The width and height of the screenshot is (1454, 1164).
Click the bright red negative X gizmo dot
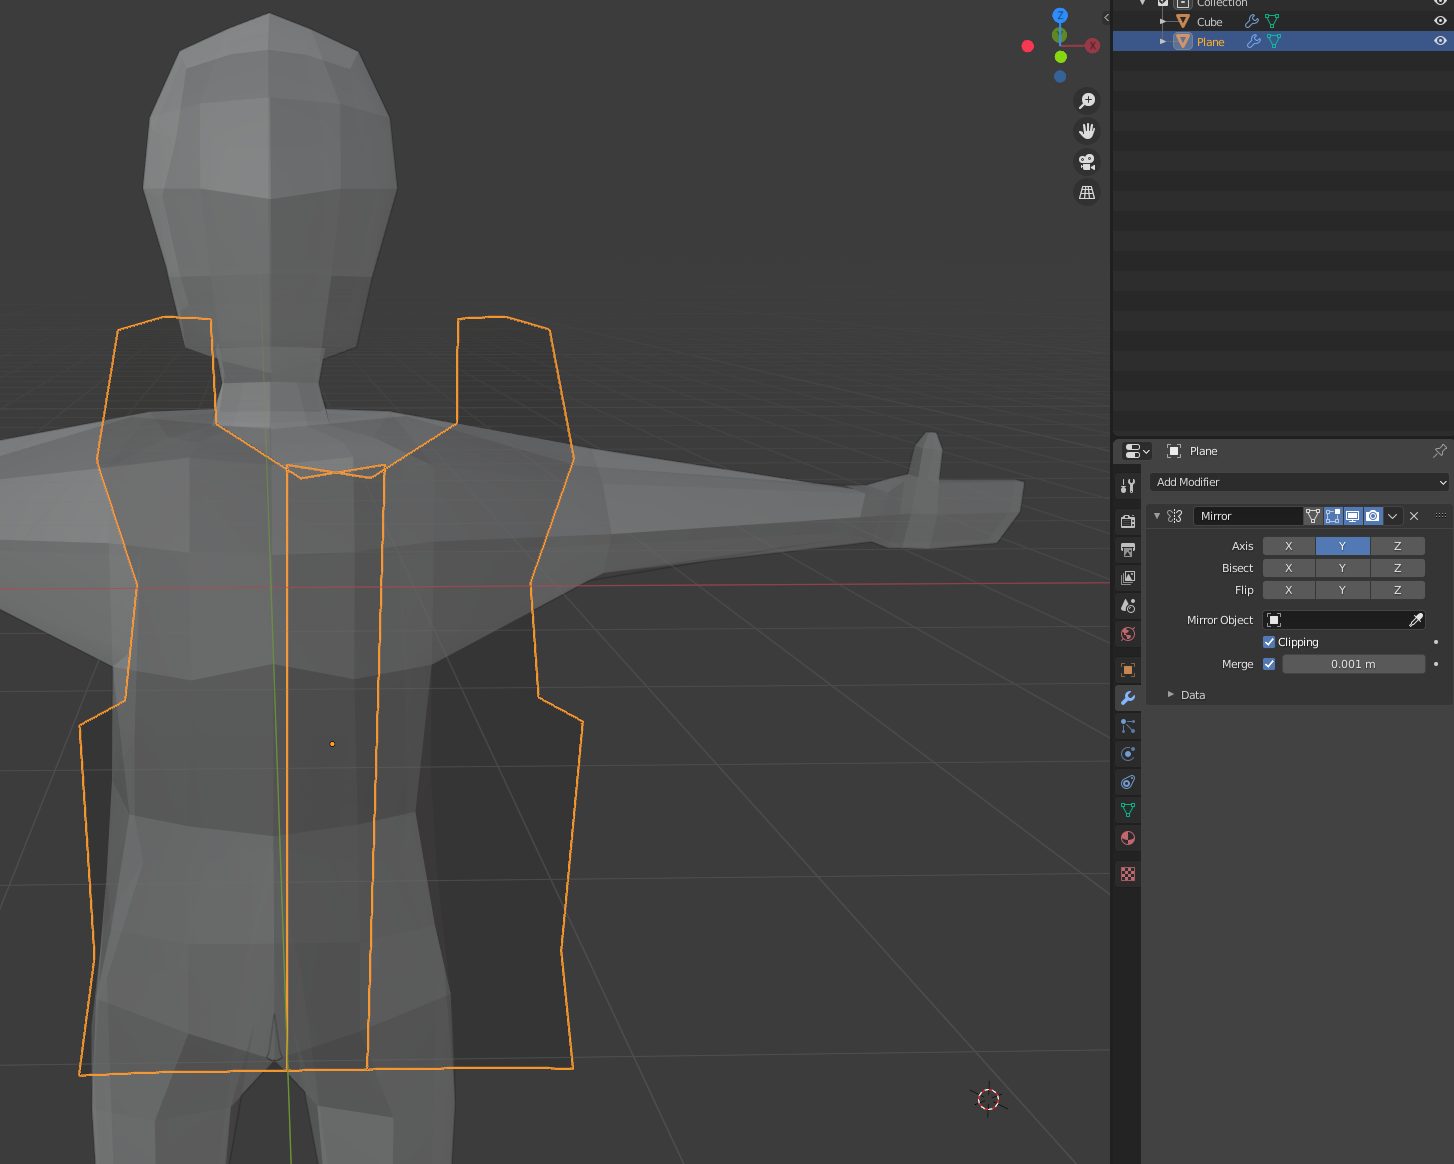(1027, 46)
